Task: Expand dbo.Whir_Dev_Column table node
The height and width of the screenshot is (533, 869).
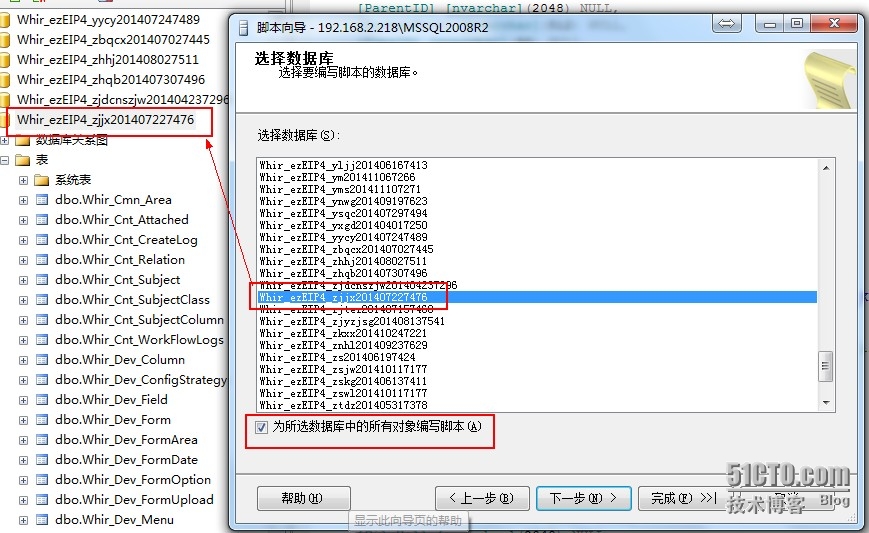Action: 23,360
